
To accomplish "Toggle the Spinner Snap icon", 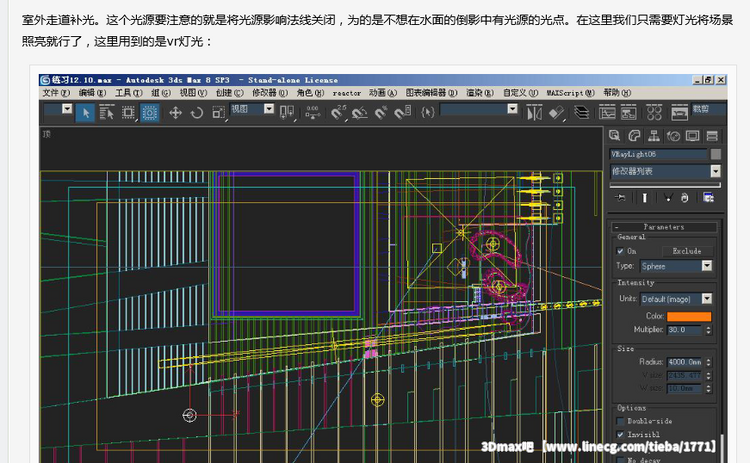I will pyautogui.click(x=402, y=113).
